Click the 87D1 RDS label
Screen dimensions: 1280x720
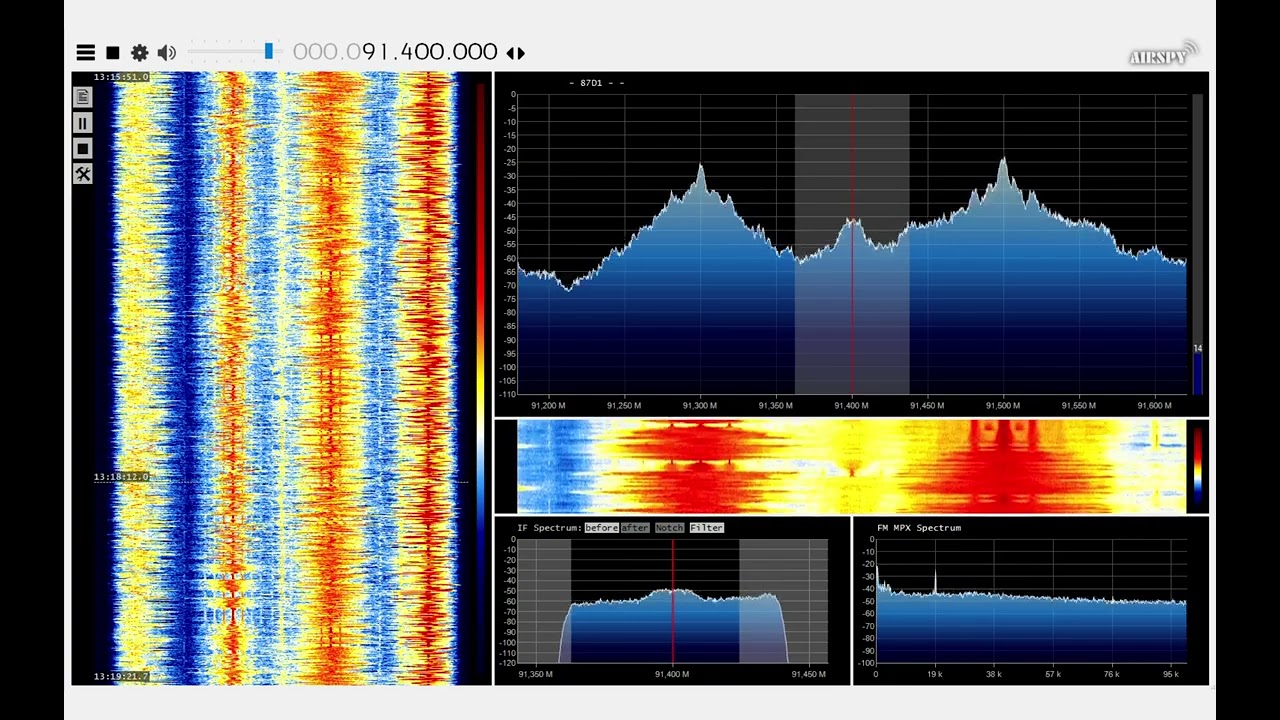(591, 83)
